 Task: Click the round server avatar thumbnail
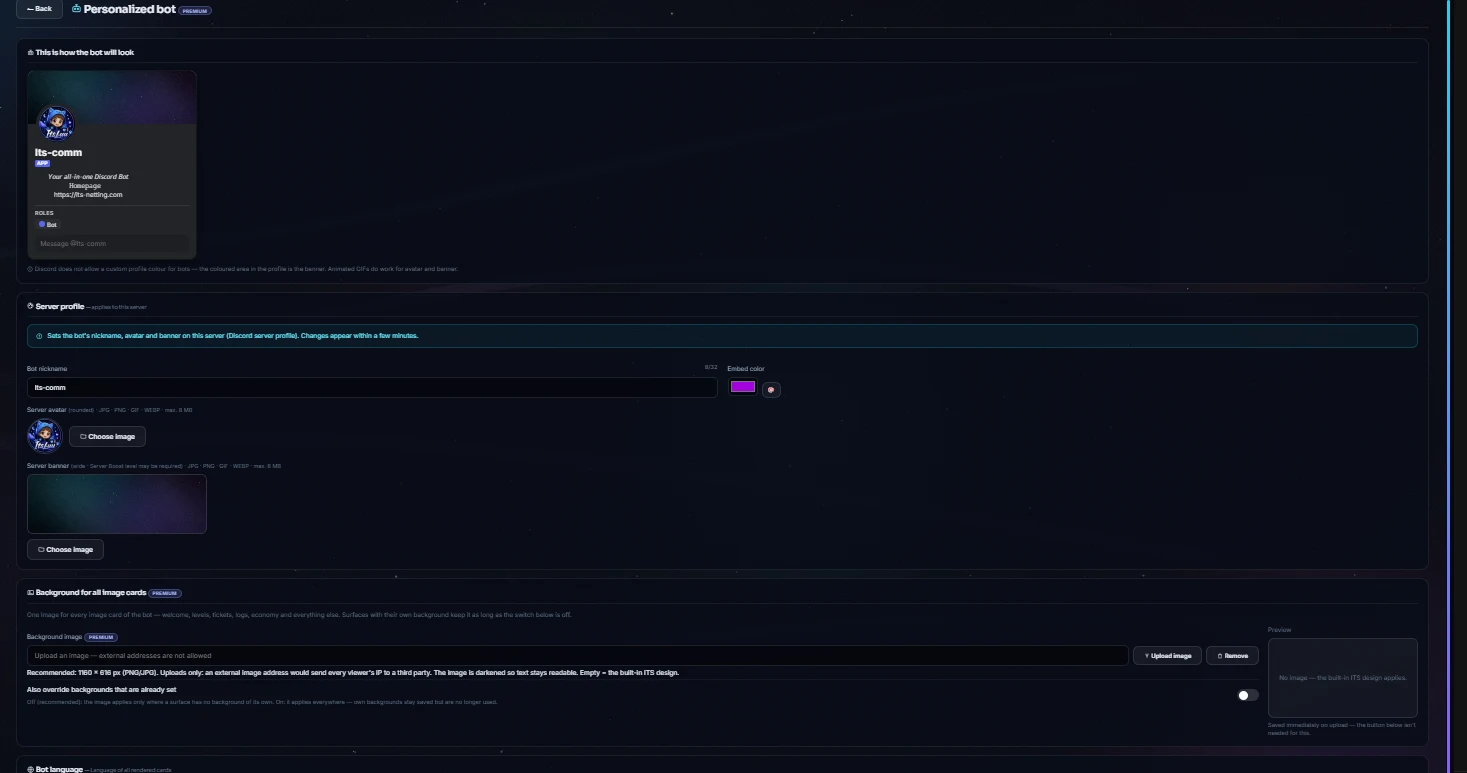tap(44, 436)
